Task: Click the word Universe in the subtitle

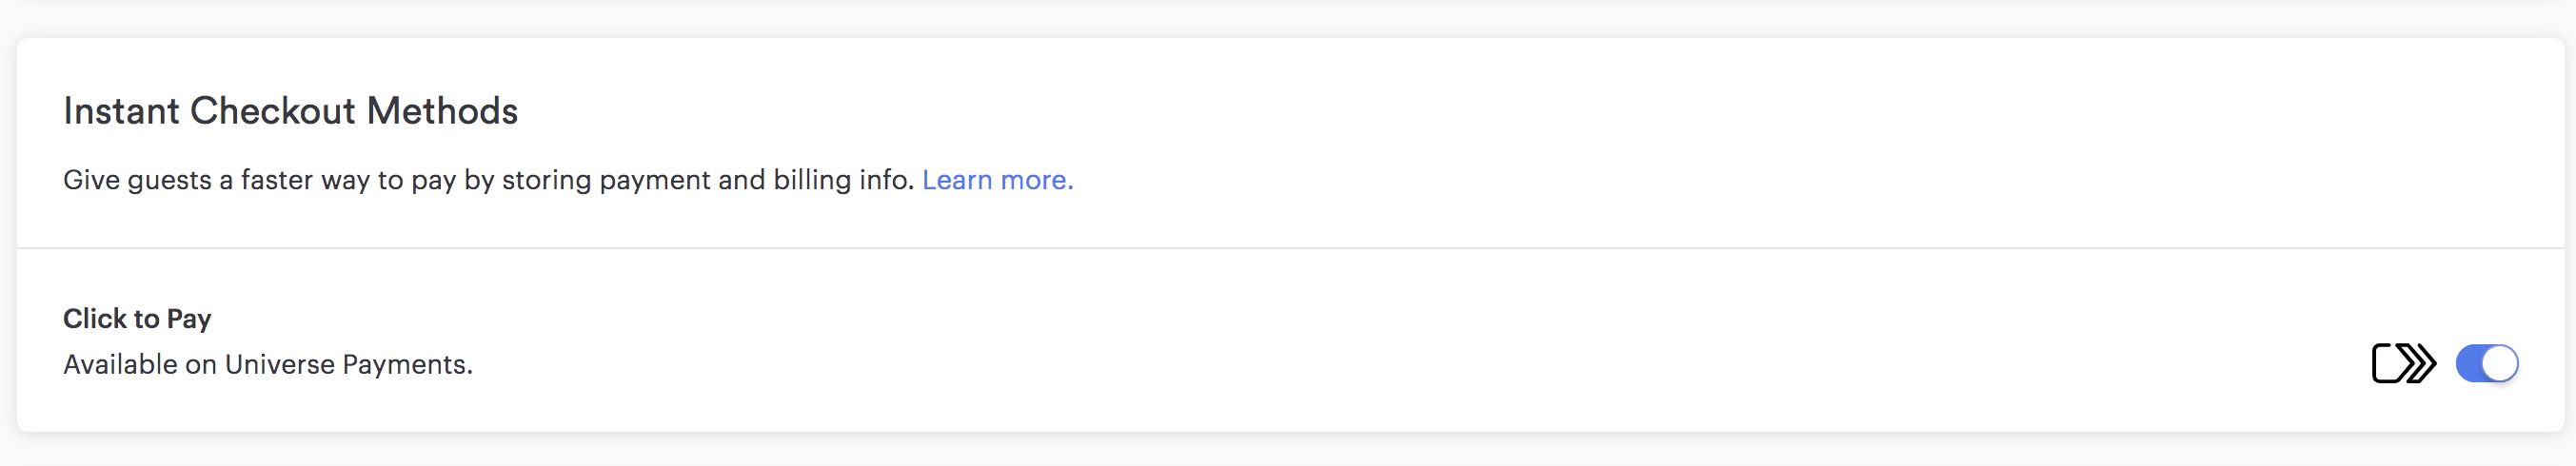Action: [x=280, y=365]
